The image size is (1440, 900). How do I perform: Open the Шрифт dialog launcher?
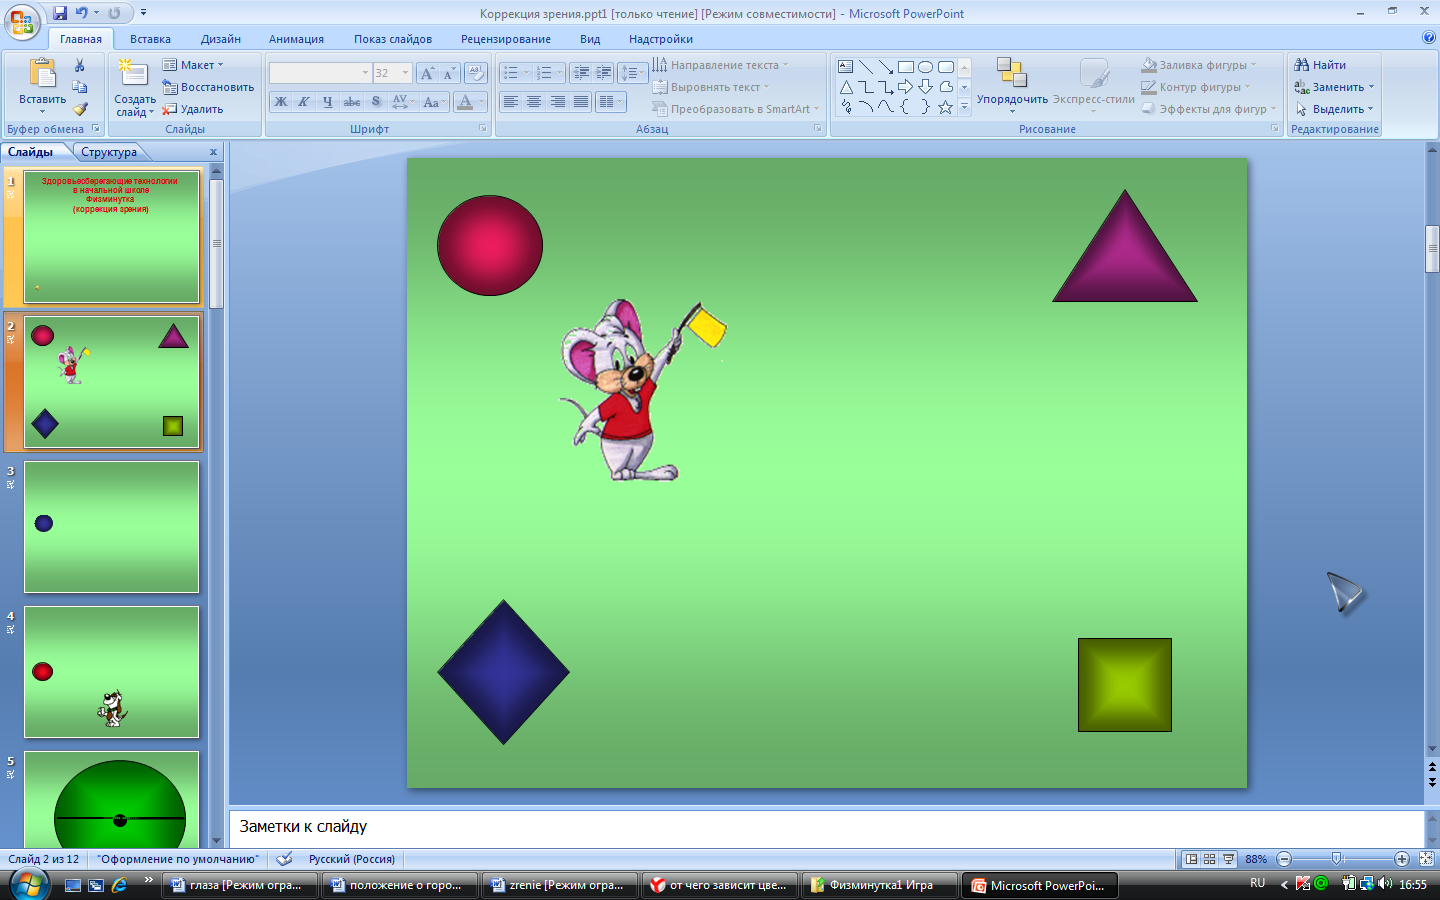click(x=483, y=129)
